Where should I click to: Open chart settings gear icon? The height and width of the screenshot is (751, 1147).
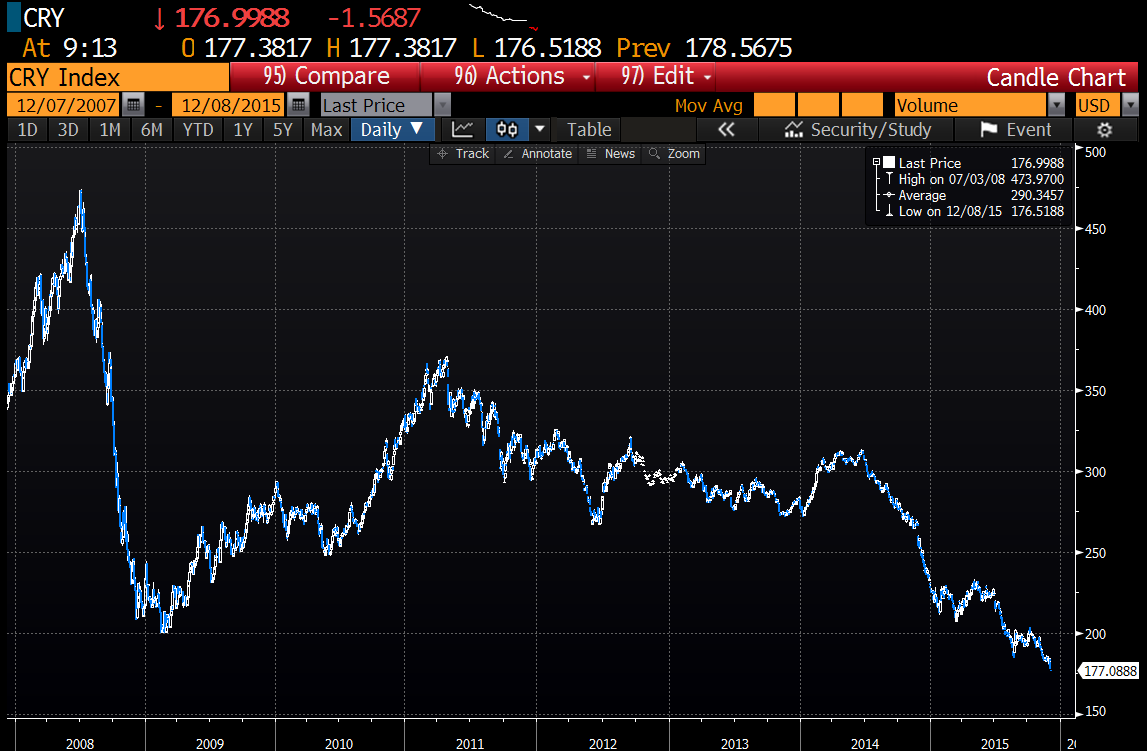tap(1104, 129)
